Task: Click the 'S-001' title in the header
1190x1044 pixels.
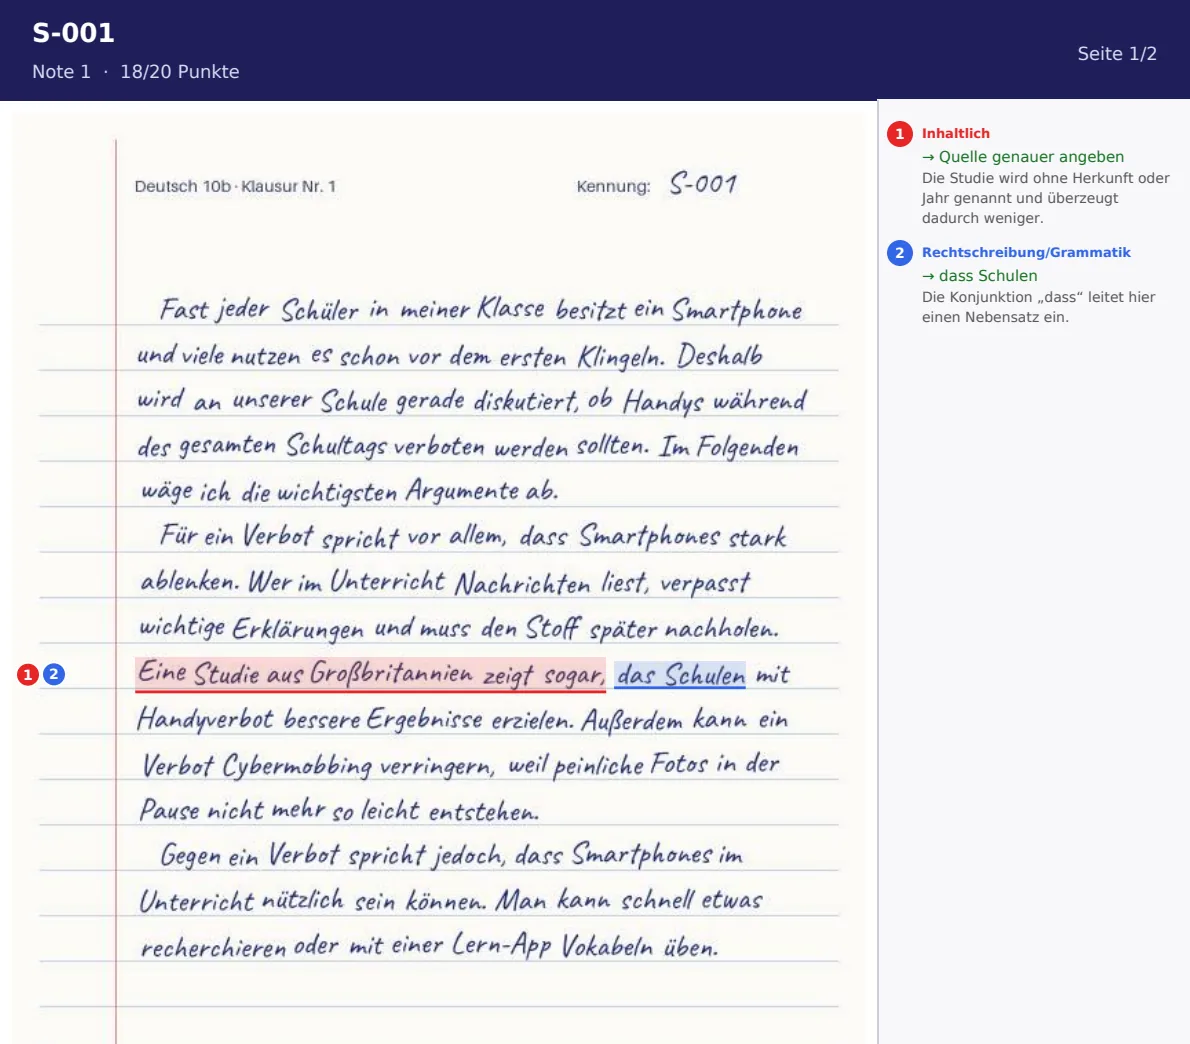Action: pyautogui.click(x=73, y=33)
